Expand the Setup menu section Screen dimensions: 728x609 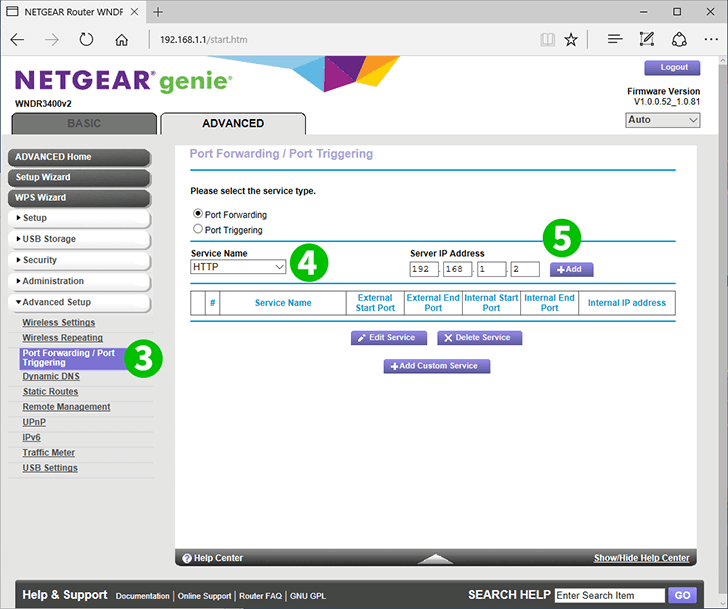(x=79, y=218)
